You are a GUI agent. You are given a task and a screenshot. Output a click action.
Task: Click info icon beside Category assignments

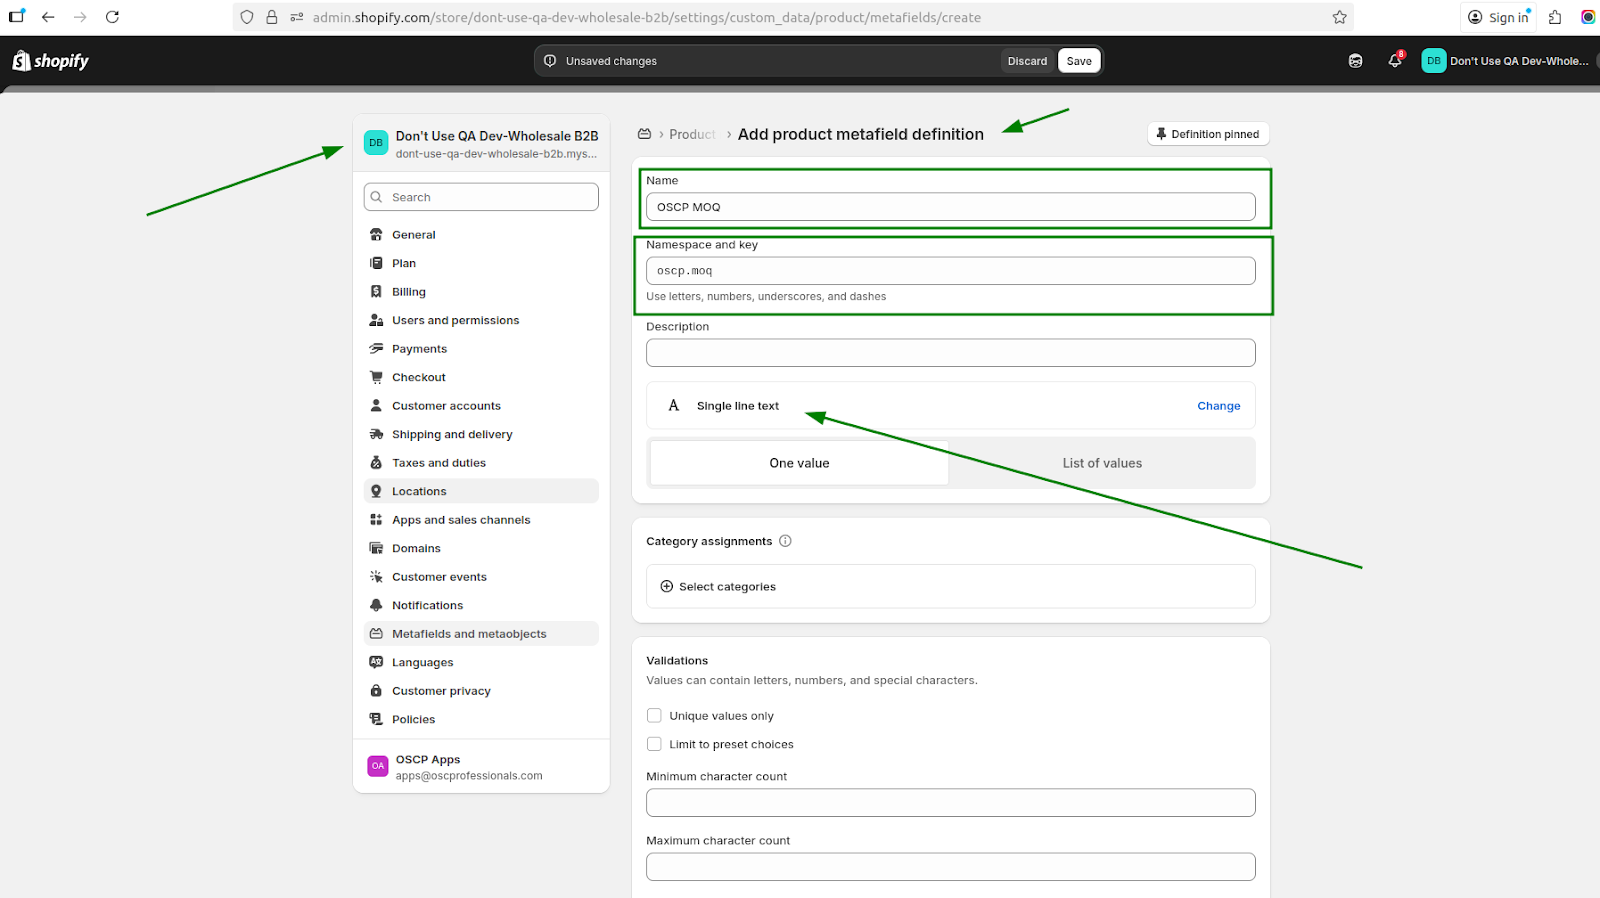coord(785,541)
